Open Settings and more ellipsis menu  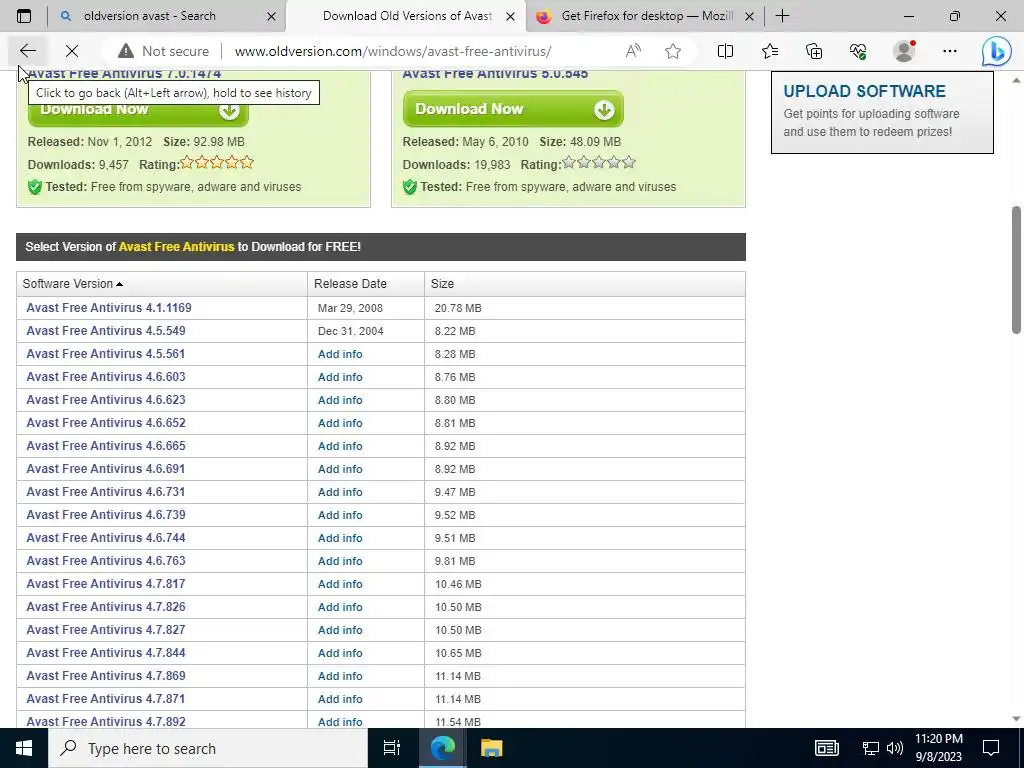[950, 51]
